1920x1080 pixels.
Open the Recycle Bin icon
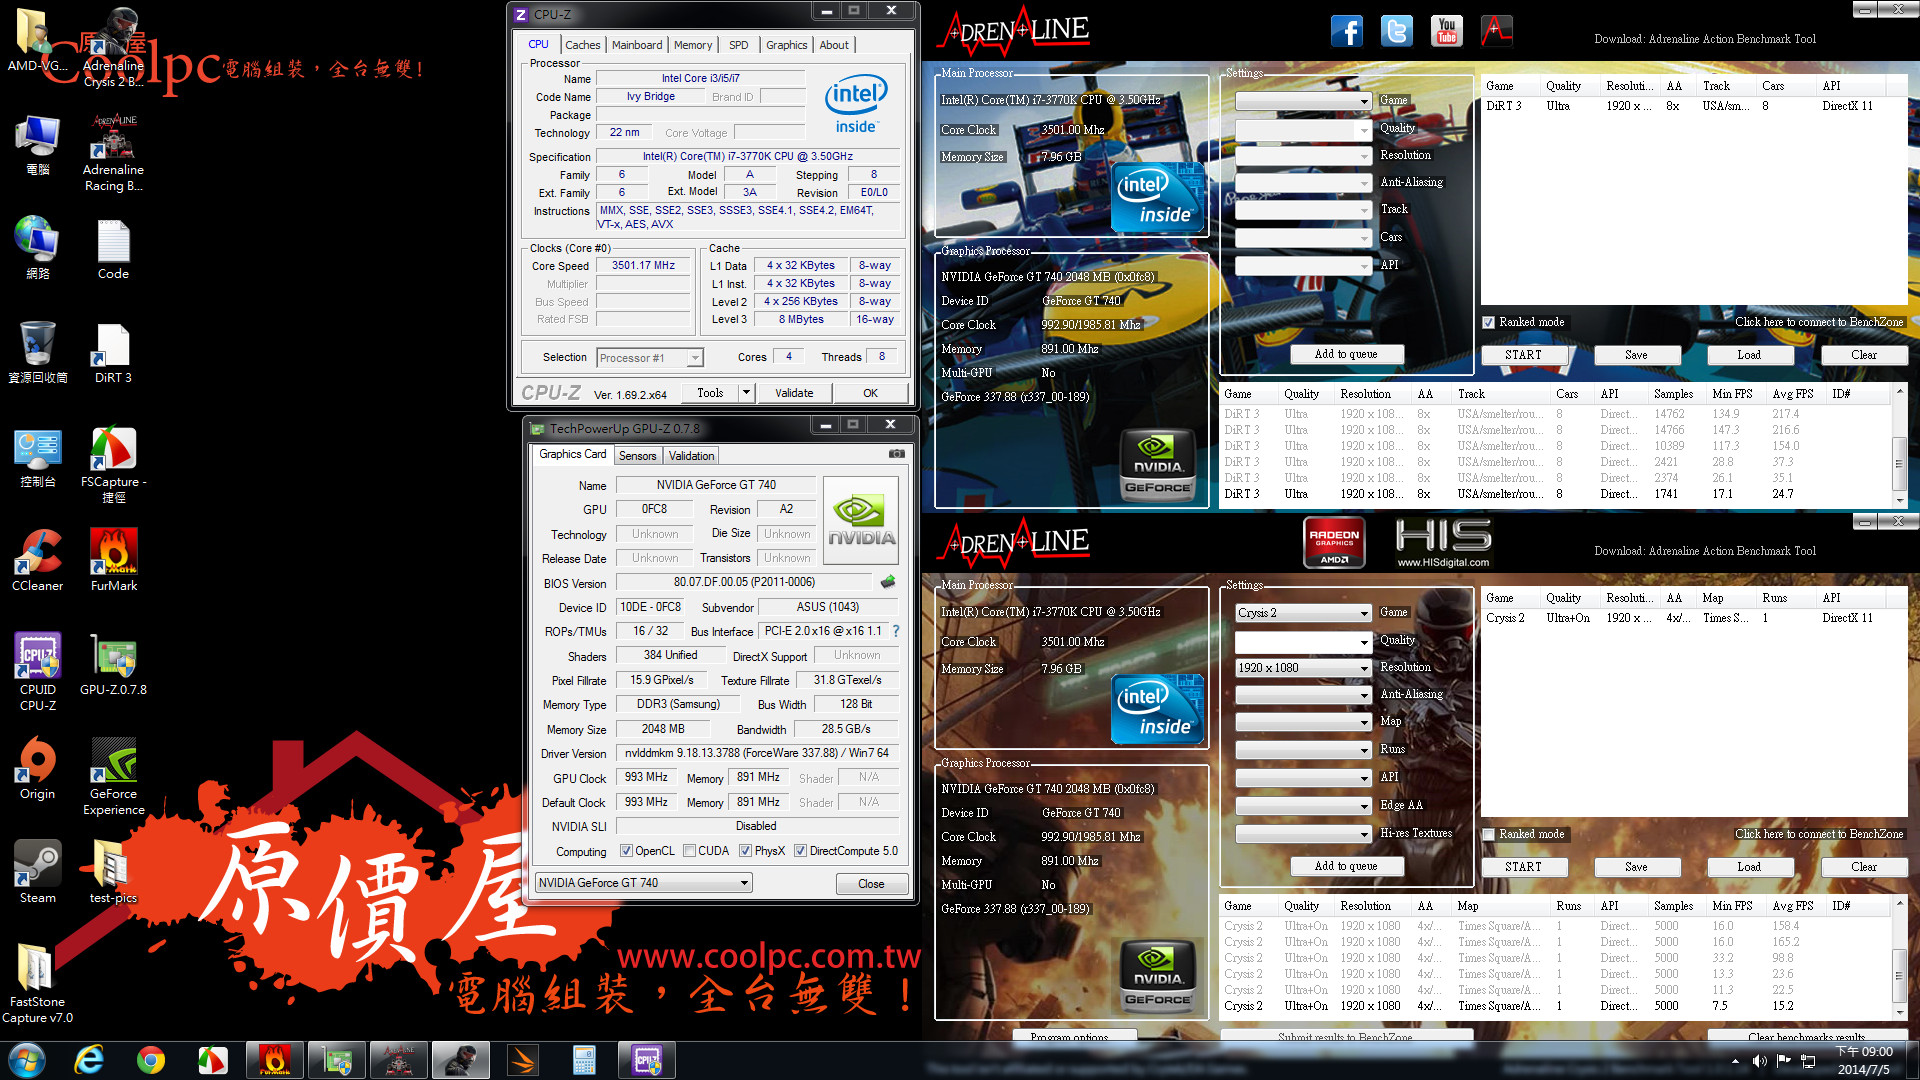[x=38, y=352]
